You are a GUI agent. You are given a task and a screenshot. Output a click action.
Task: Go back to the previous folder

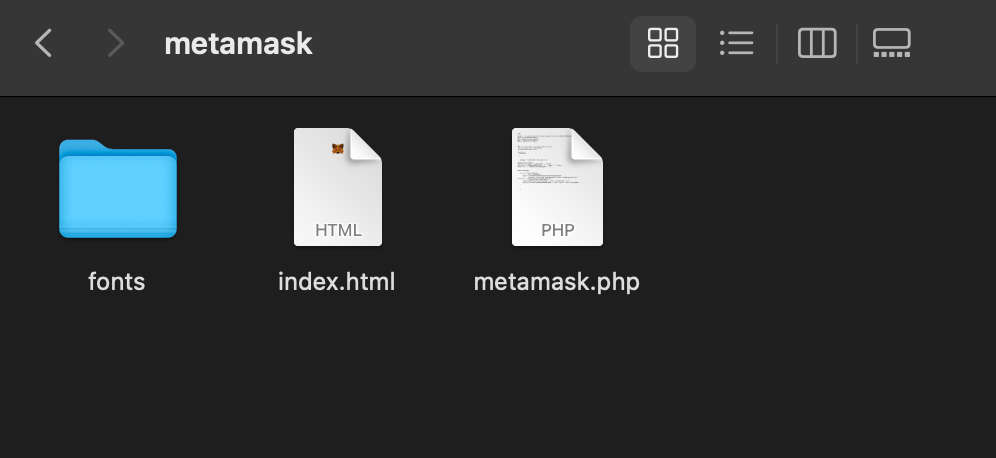[43, 43]
